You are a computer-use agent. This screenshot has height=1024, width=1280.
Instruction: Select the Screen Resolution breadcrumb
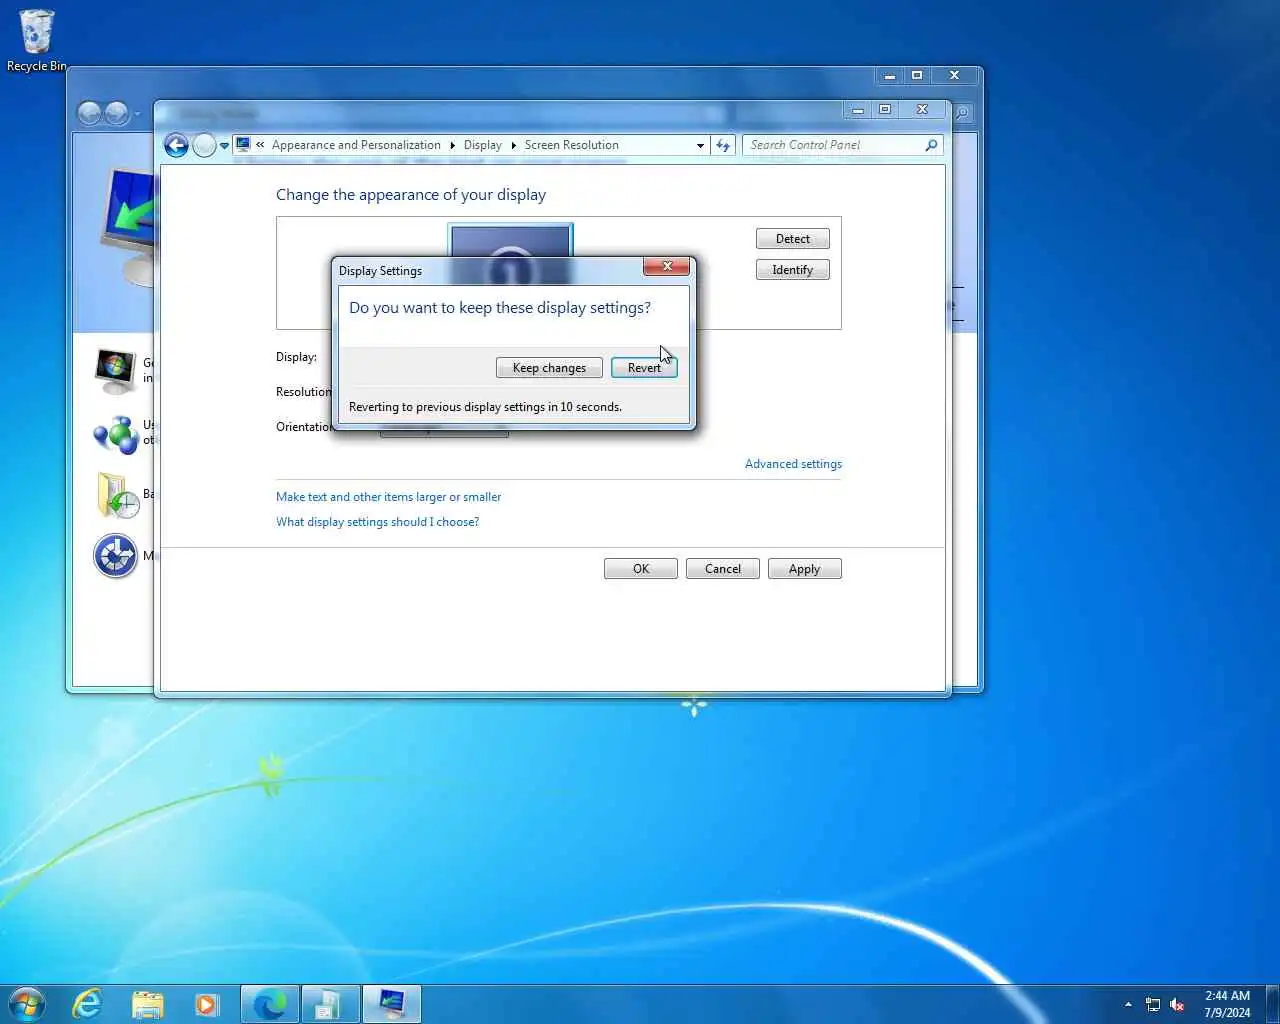click(572, 145)
